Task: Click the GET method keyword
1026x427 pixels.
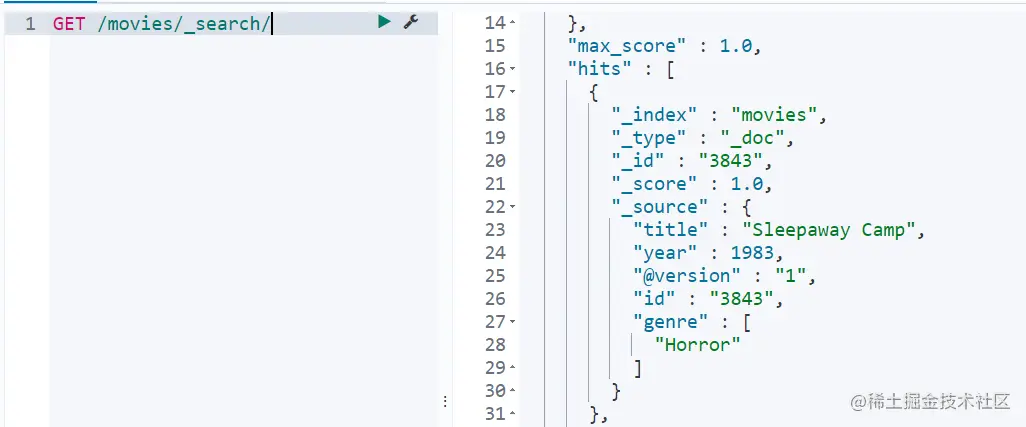Action: (69, 24)
